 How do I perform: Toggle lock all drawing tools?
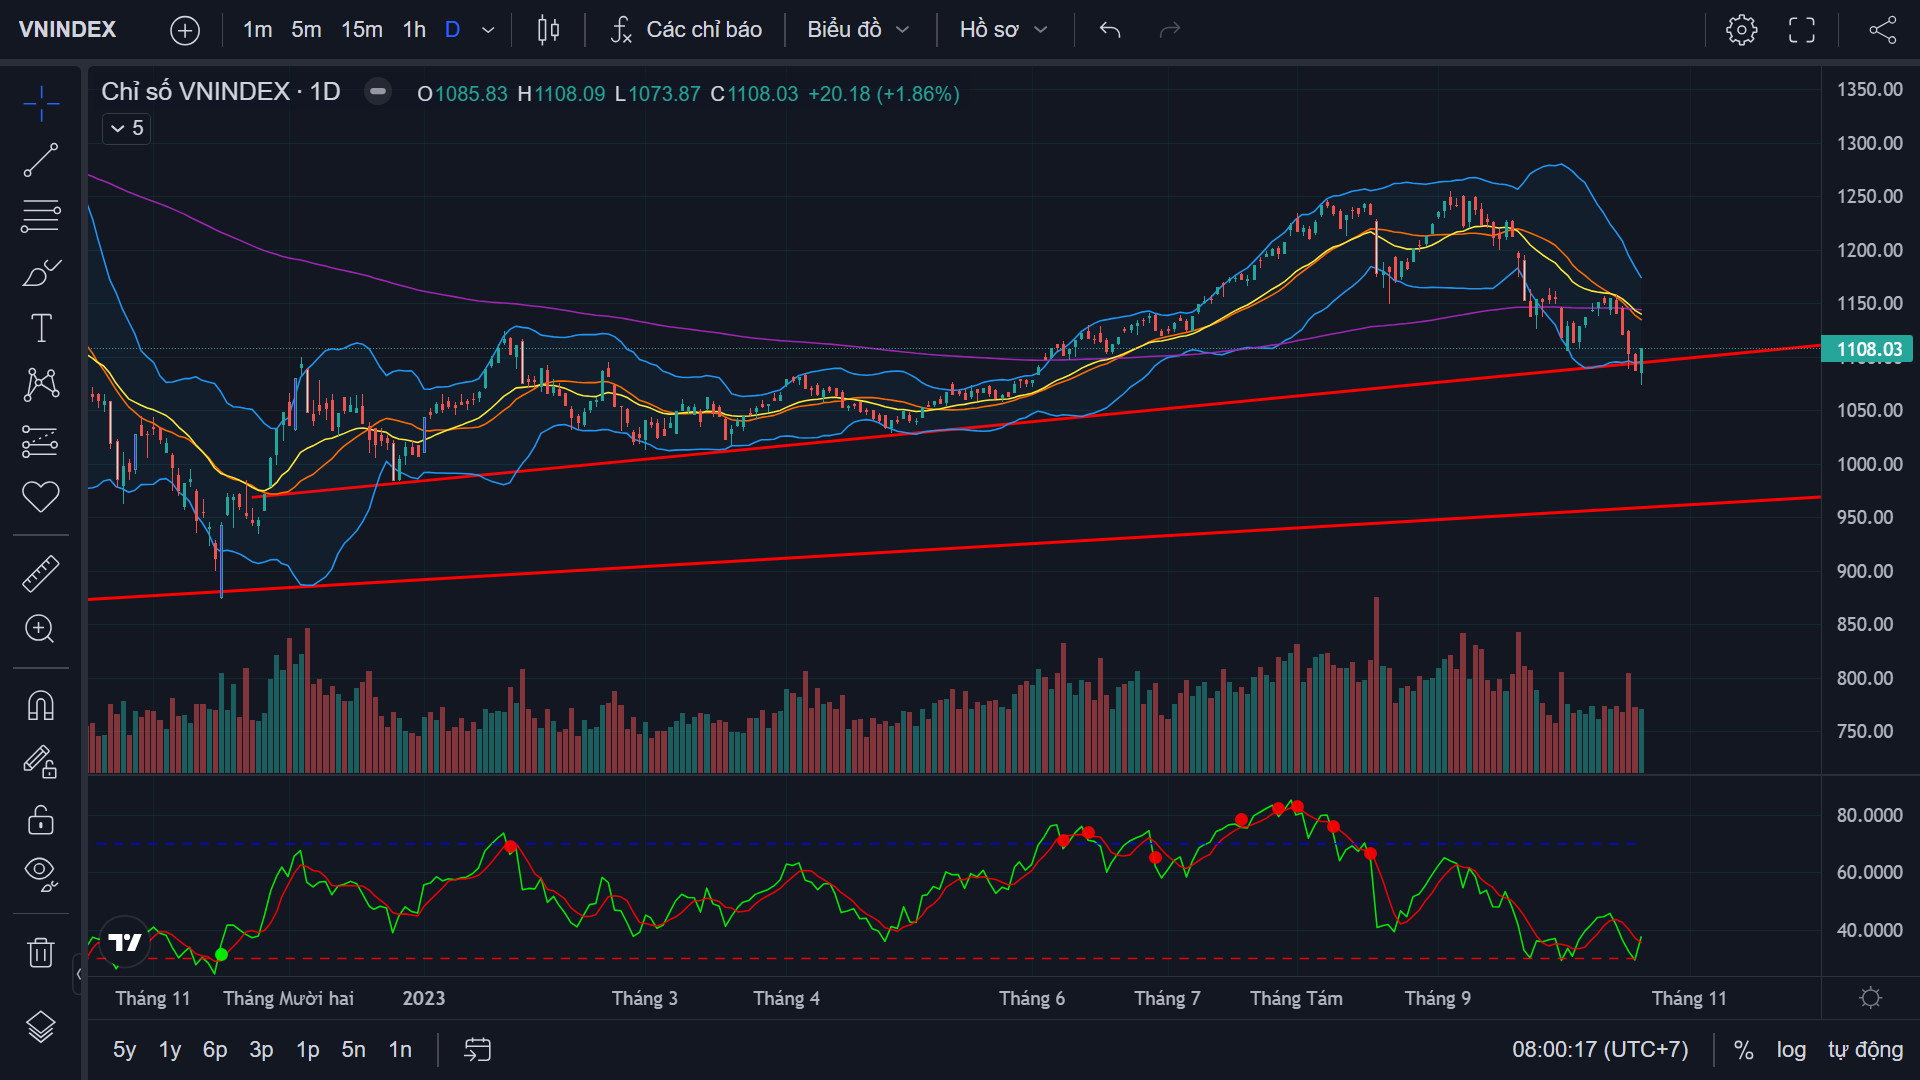coord(41,820)
